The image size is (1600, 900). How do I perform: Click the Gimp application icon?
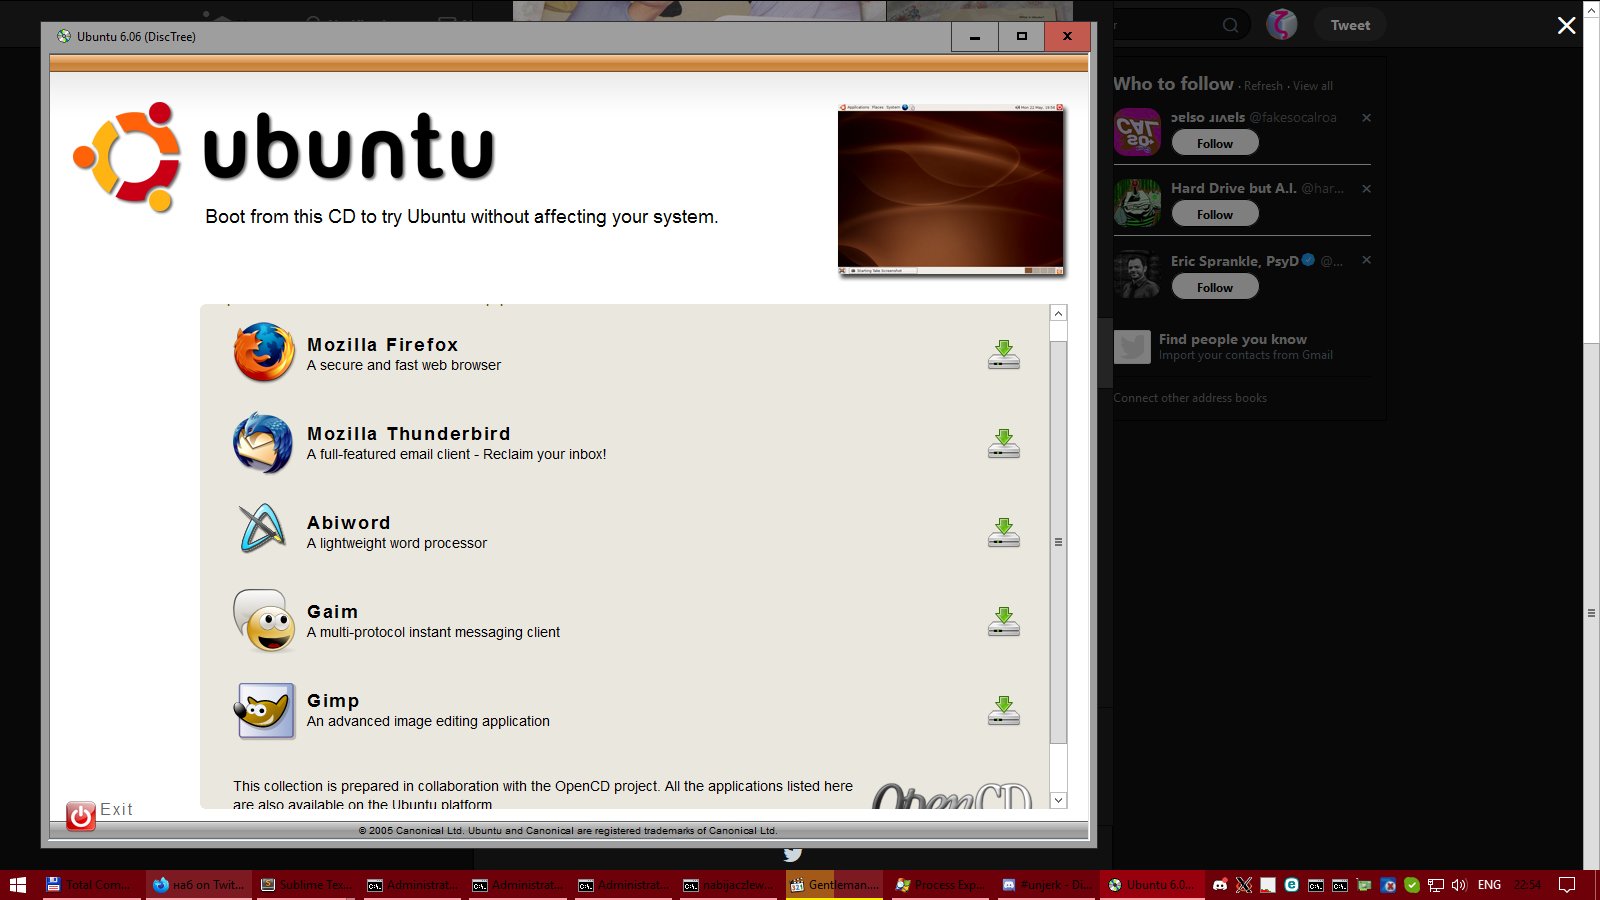coord(264,710)
